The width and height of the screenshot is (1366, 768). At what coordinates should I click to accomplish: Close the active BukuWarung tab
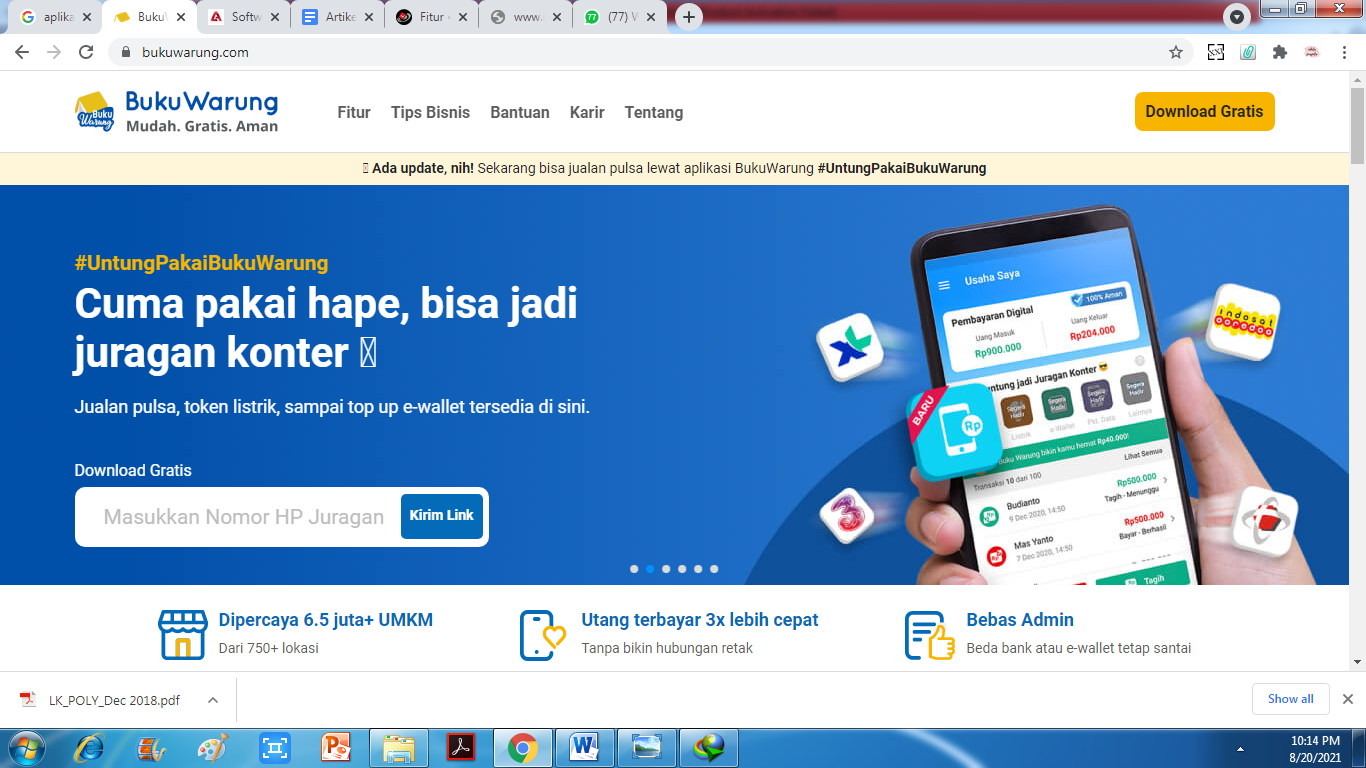[181, 17]
